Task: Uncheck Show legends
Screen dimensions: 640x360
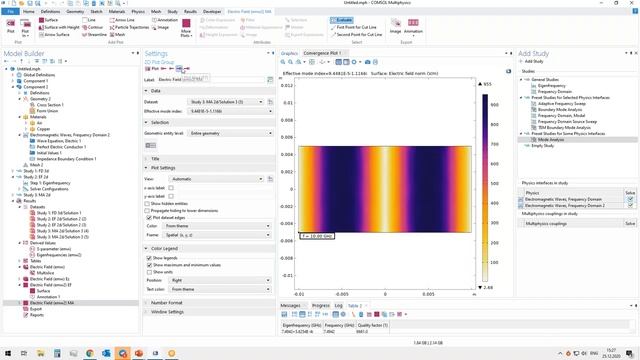Action: (149, 258)
